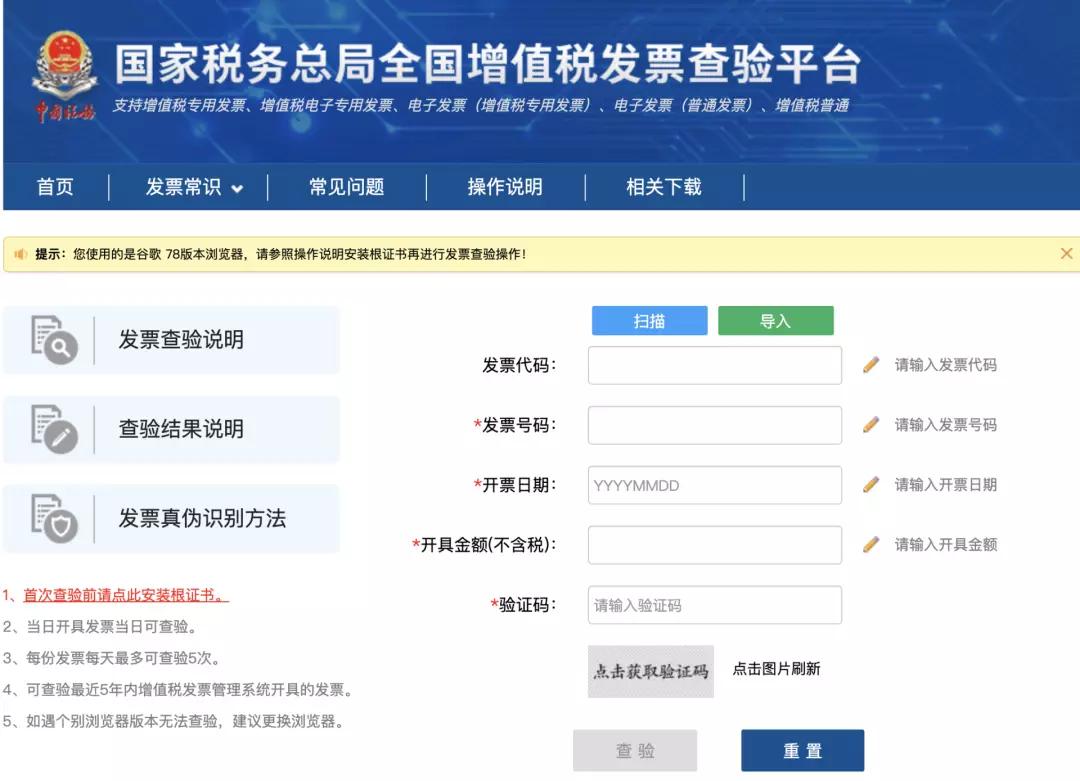
Task: Click the edit pencil beside 开票日期 field
Action: [x=871, y=485]
